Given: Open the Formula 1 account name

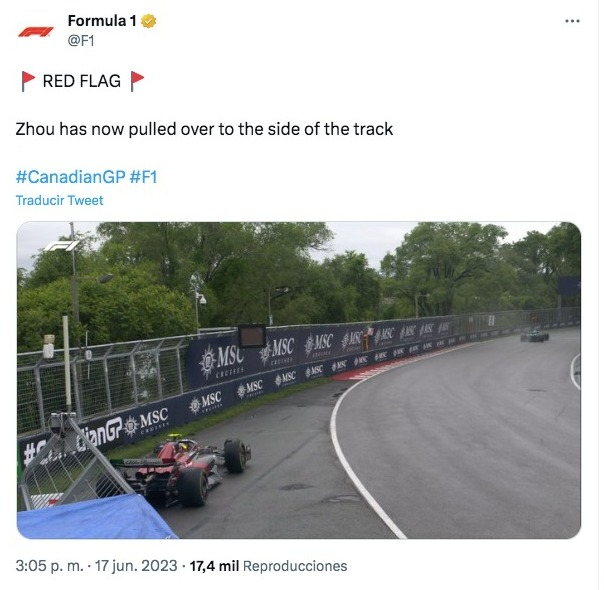Looking at the screenshot, I should pyautogui.click(x=102, y=21).
